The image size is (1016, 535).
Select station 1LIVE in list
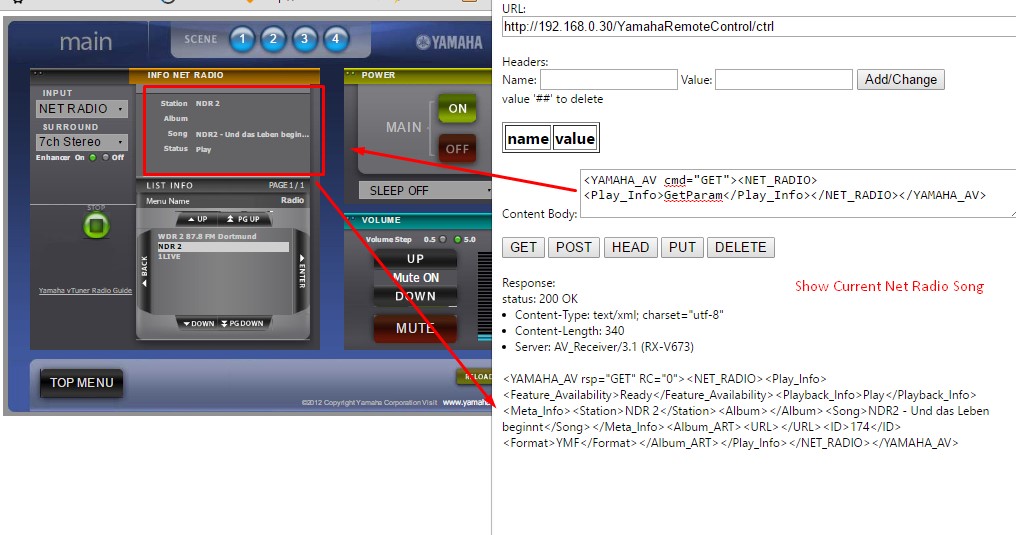pyautogui.click(x=170, y=256)
